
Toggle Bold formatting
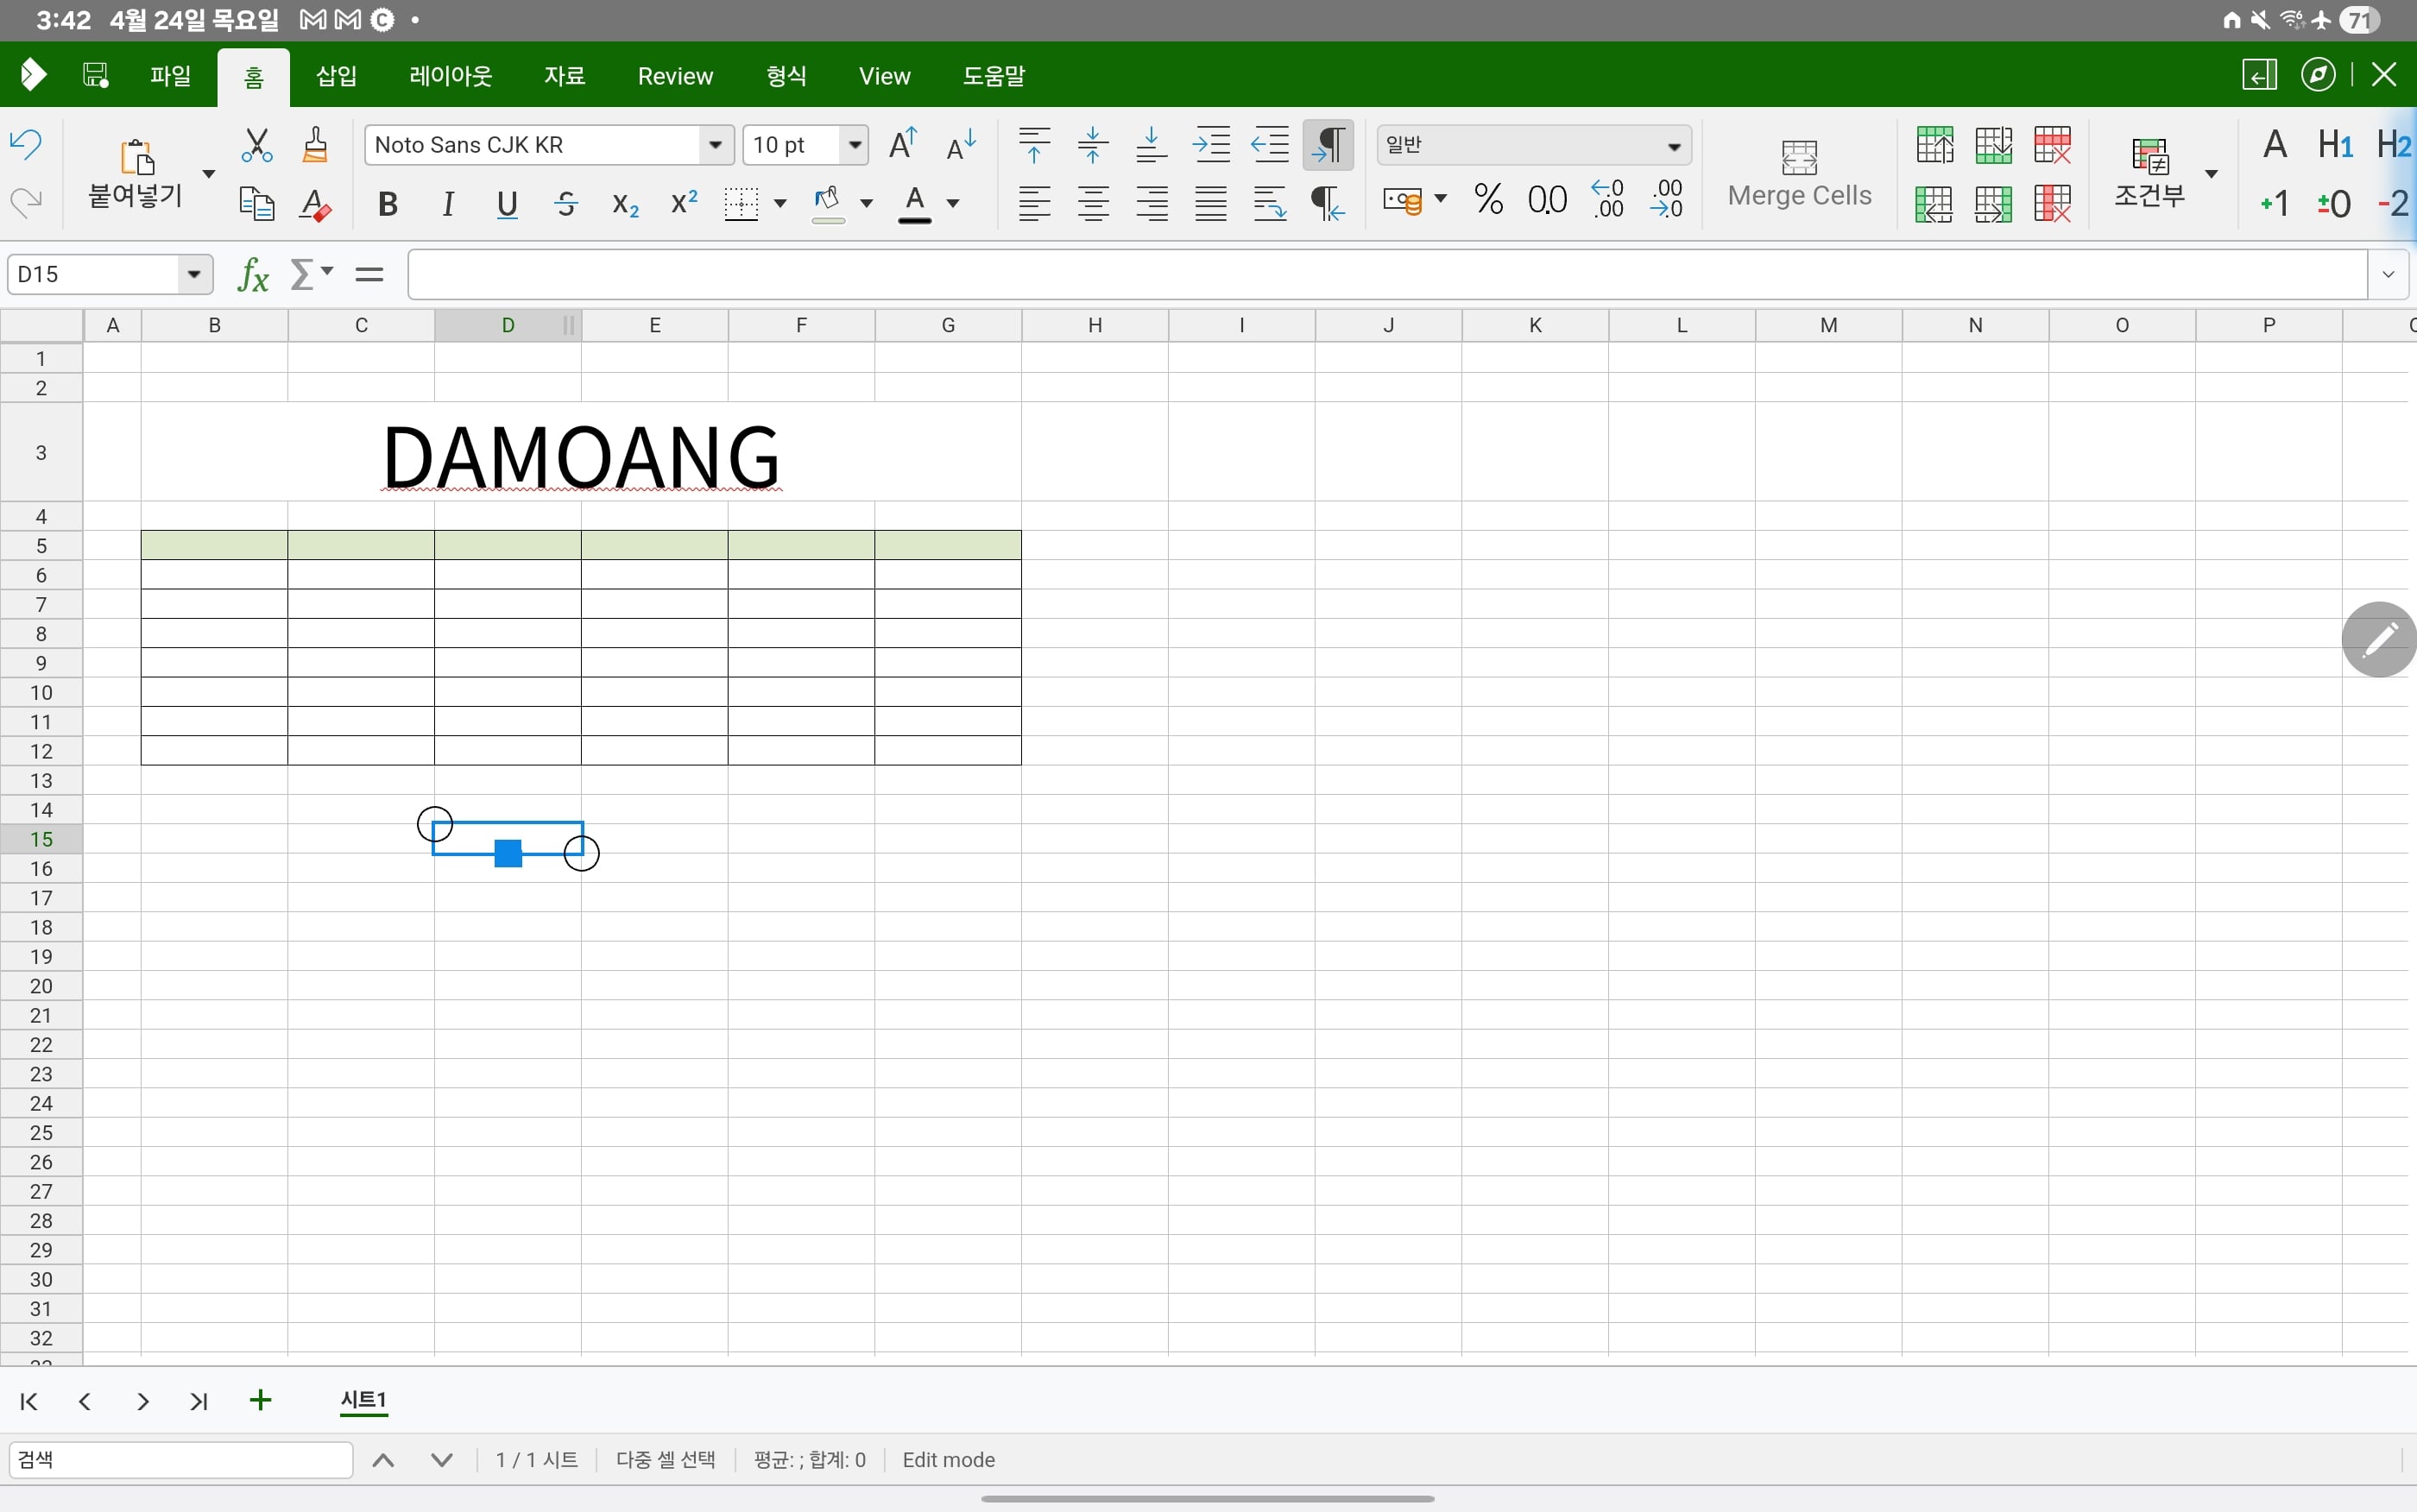click(x=388, y=204)
